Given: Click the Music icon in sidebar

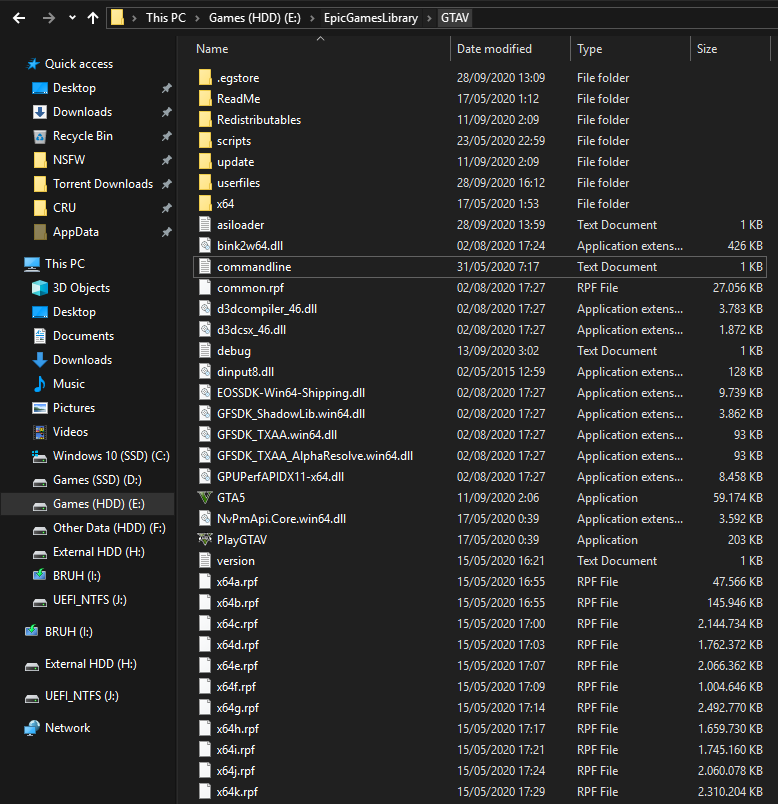Looking at the screenshot, I should [x=40, y=384].
